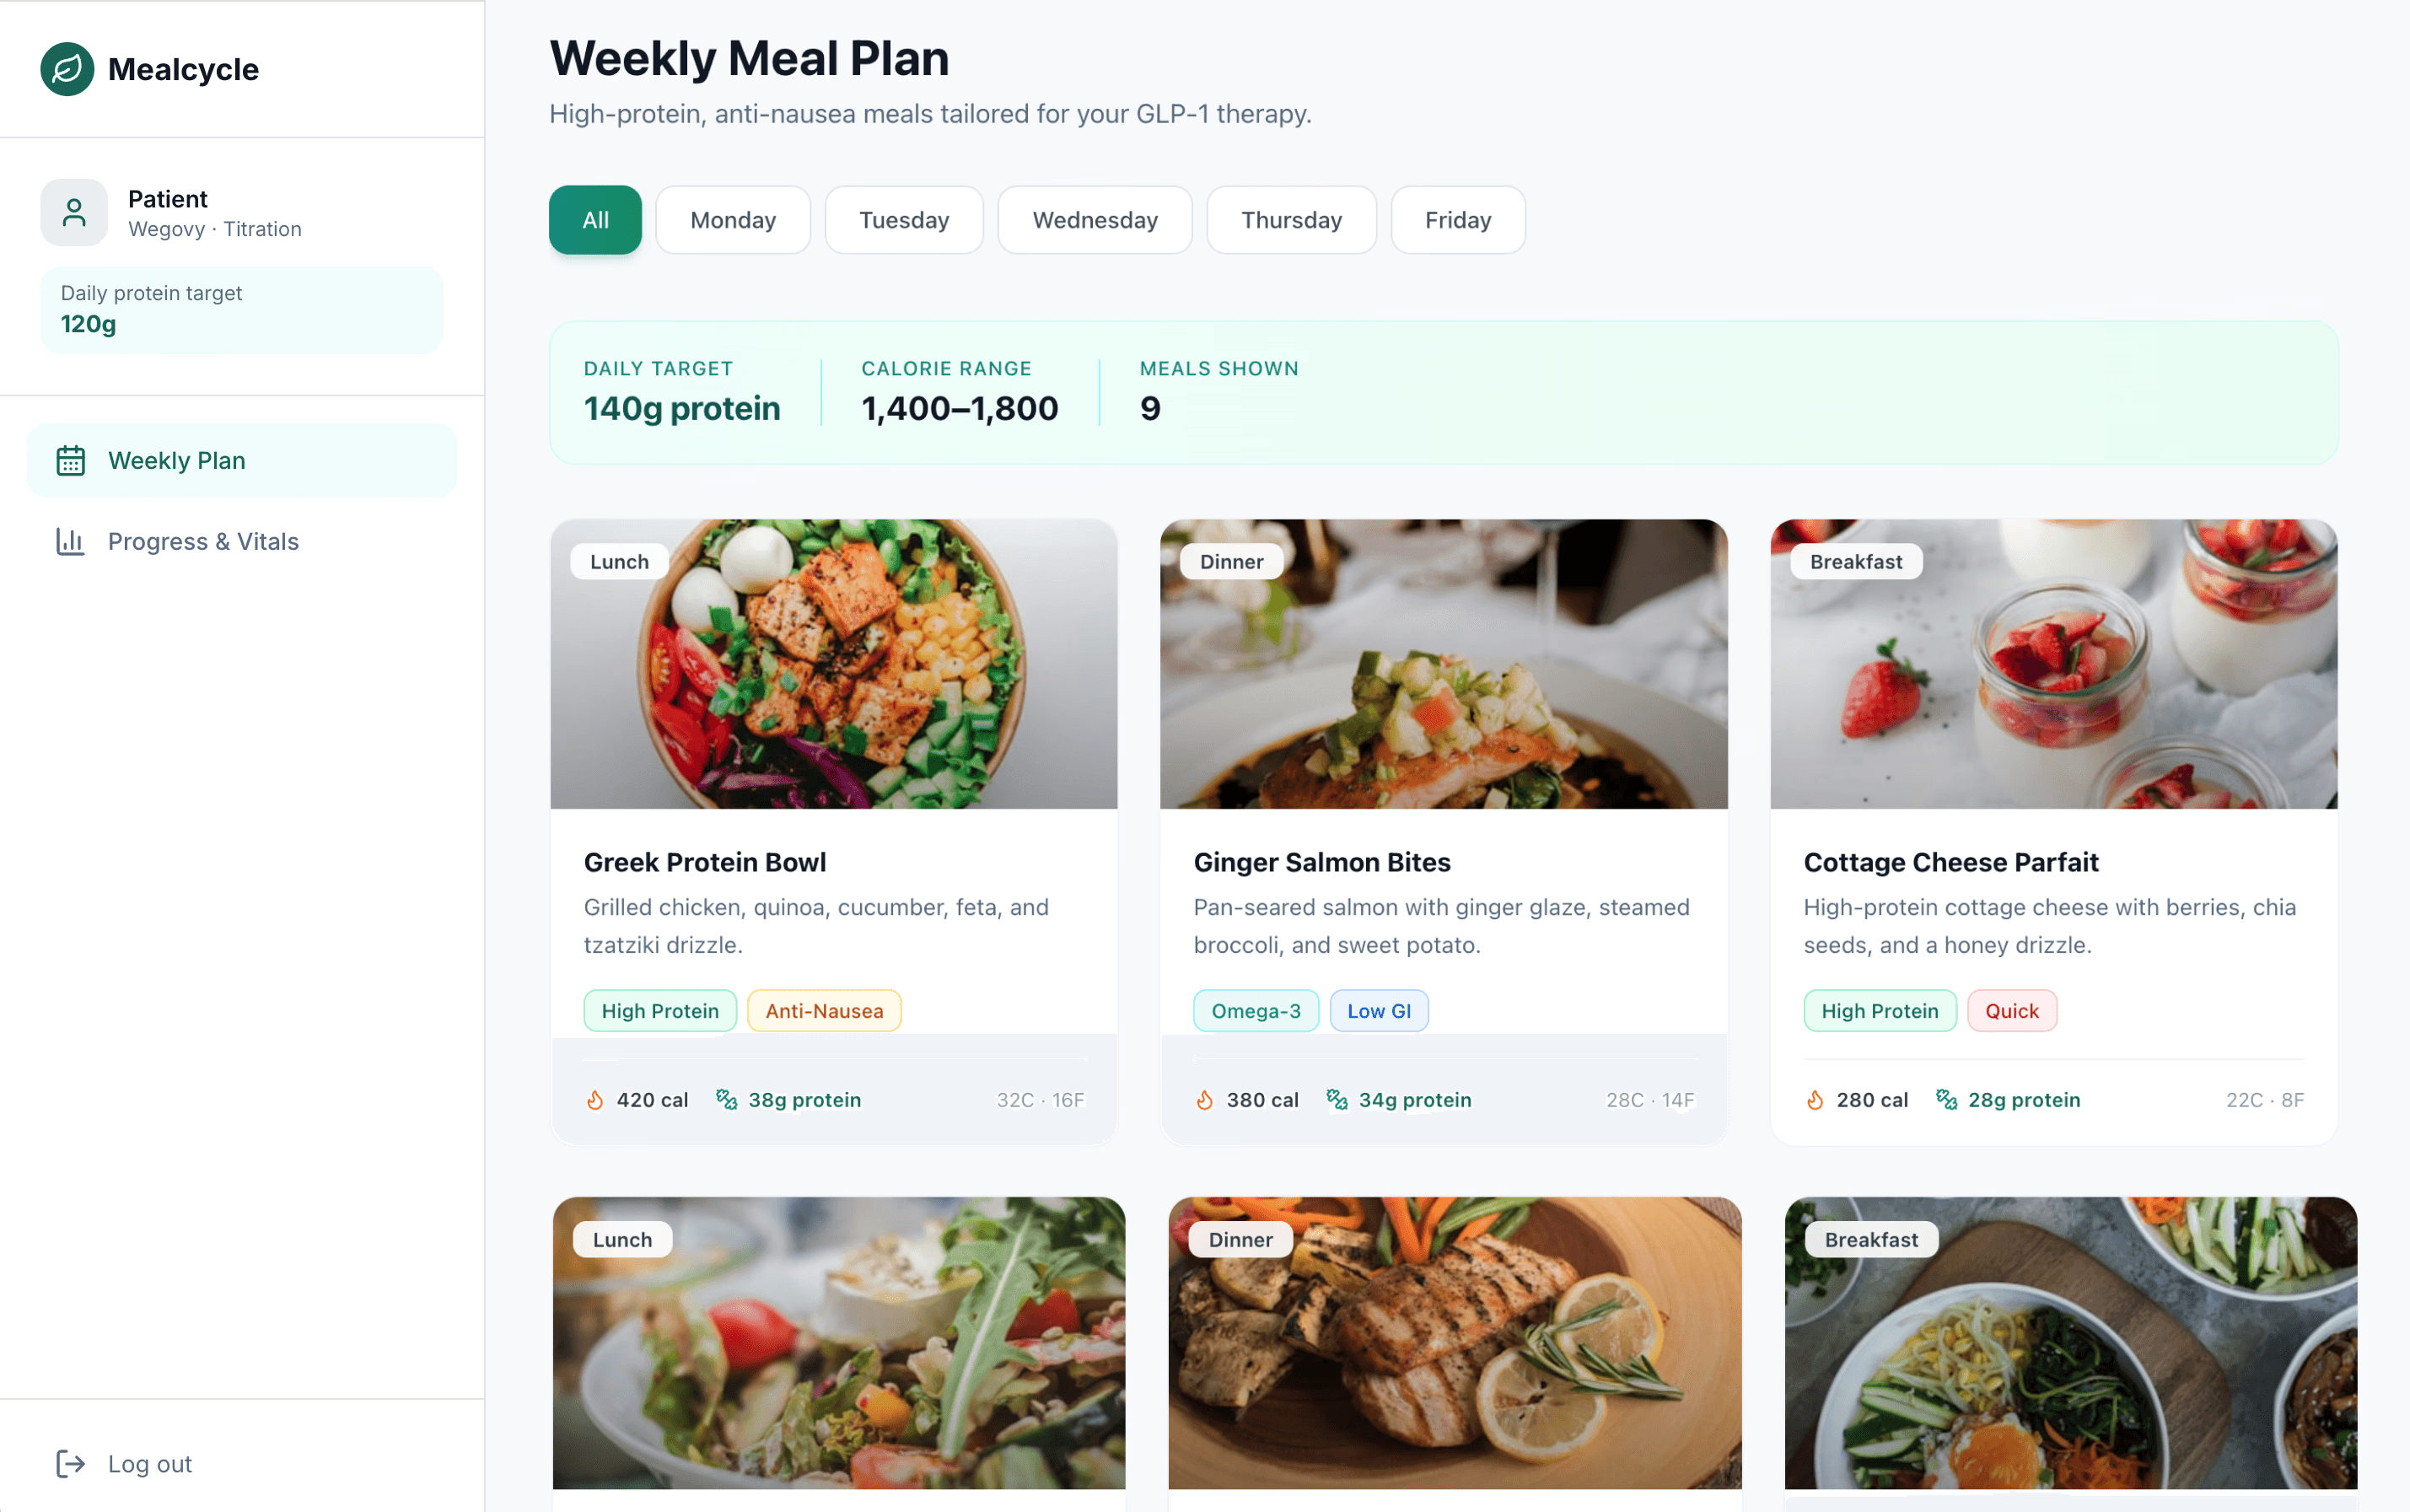
Task: Filter meals by Friday
Action: 1458,220
